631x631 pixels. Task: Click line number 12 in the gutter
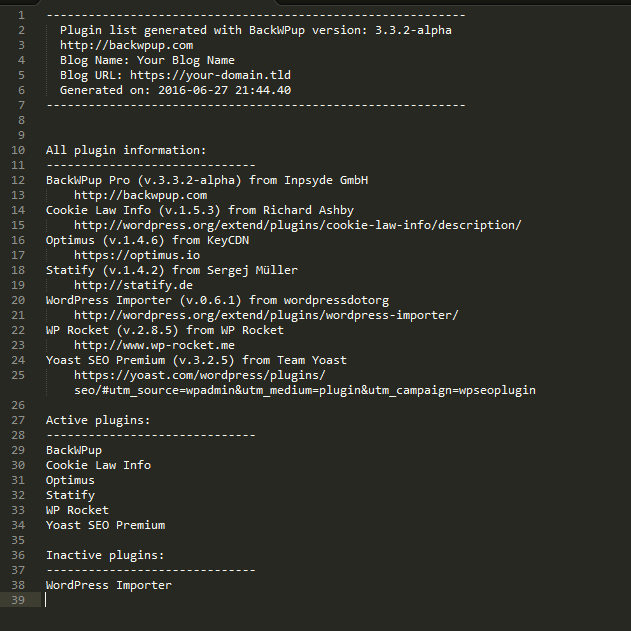(18, 180)
